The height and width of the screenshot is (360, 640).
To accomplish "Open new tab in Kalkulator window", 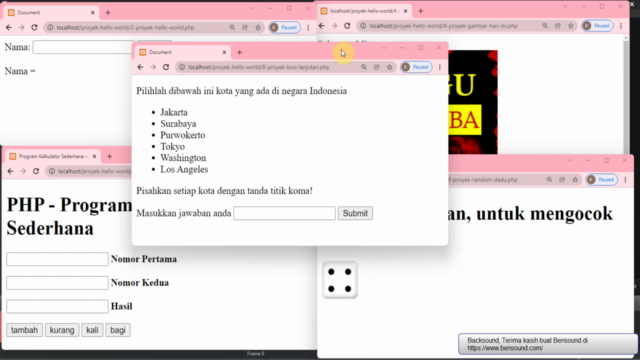I will (x=109, y=156).
